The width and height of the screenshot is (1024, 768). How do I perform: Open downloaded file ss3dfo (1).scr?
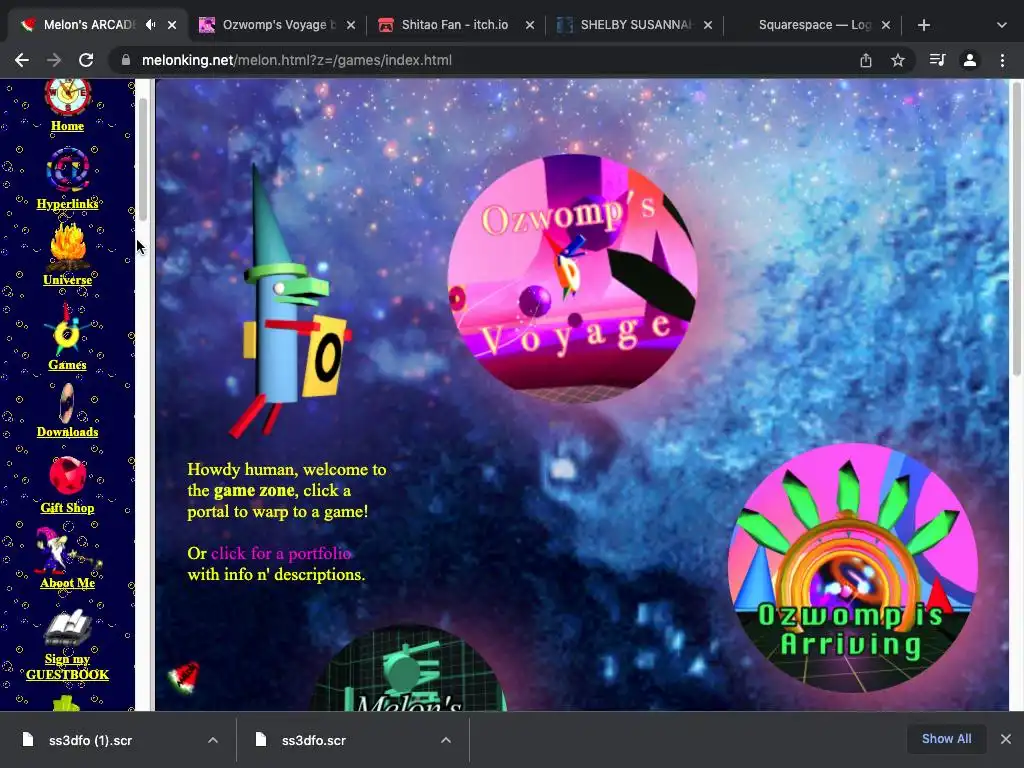pyautogui.click(x=90, y=740)
